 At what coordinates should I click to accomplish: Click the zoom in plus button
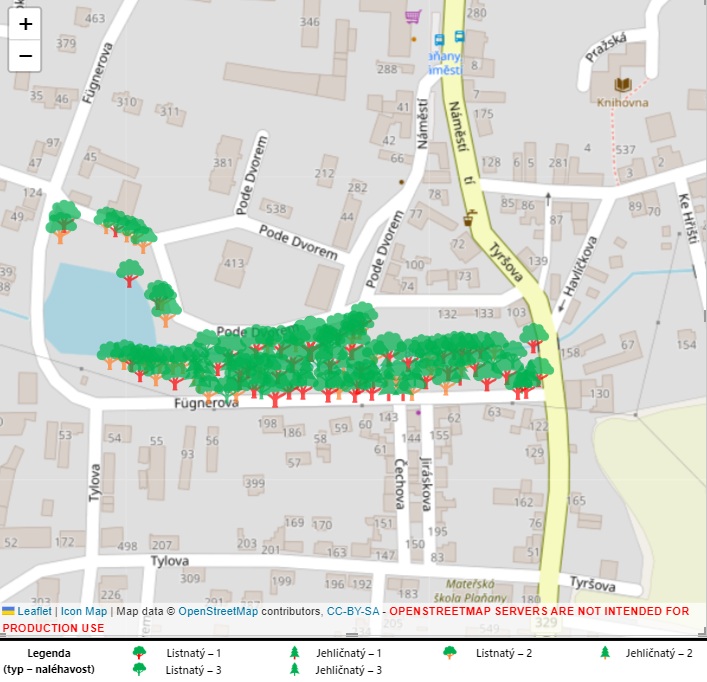tap(25, 24)
